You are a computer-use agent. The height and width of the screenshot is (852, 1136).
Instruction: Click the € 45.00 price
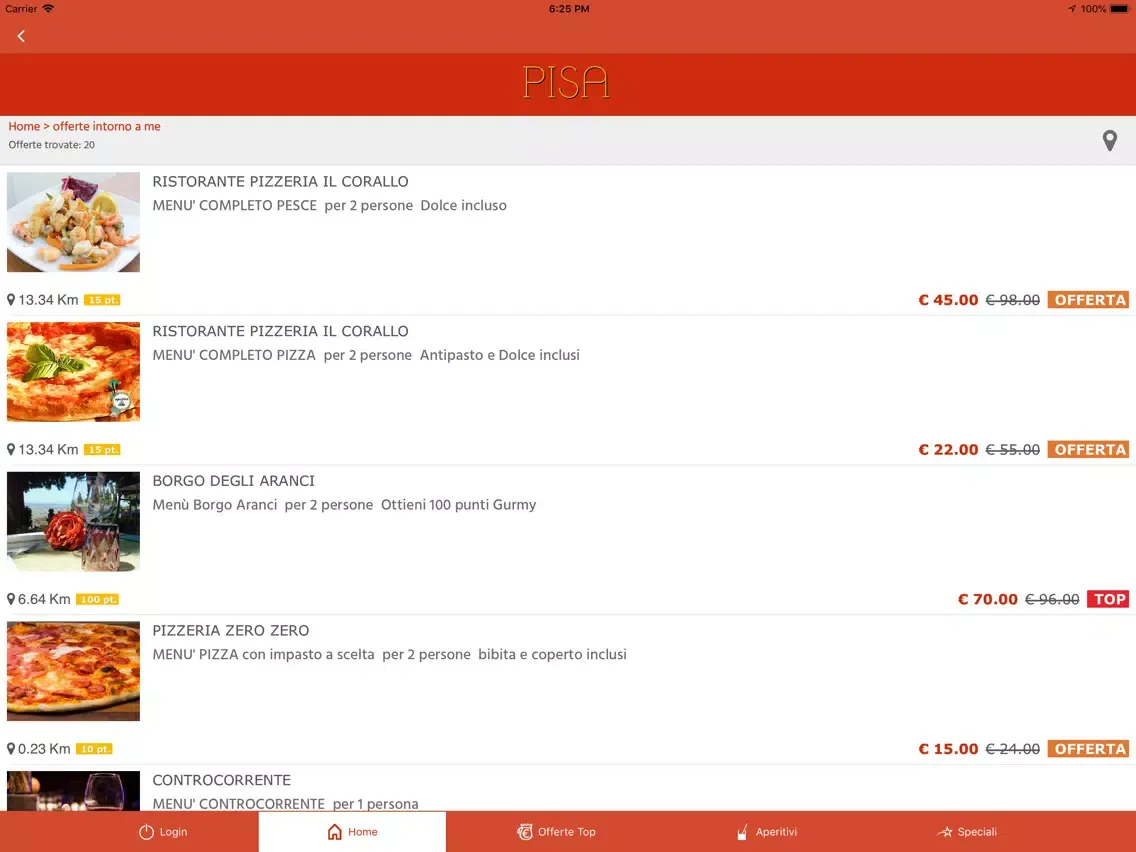click(948, 300)
